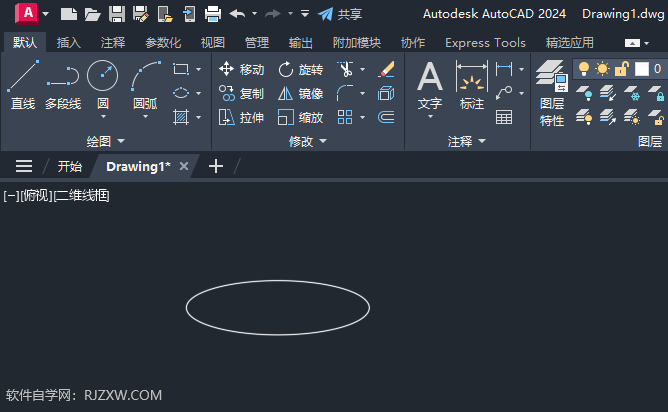
Task: Select the Linear dimension tool
Action: [x=504, y=69]
